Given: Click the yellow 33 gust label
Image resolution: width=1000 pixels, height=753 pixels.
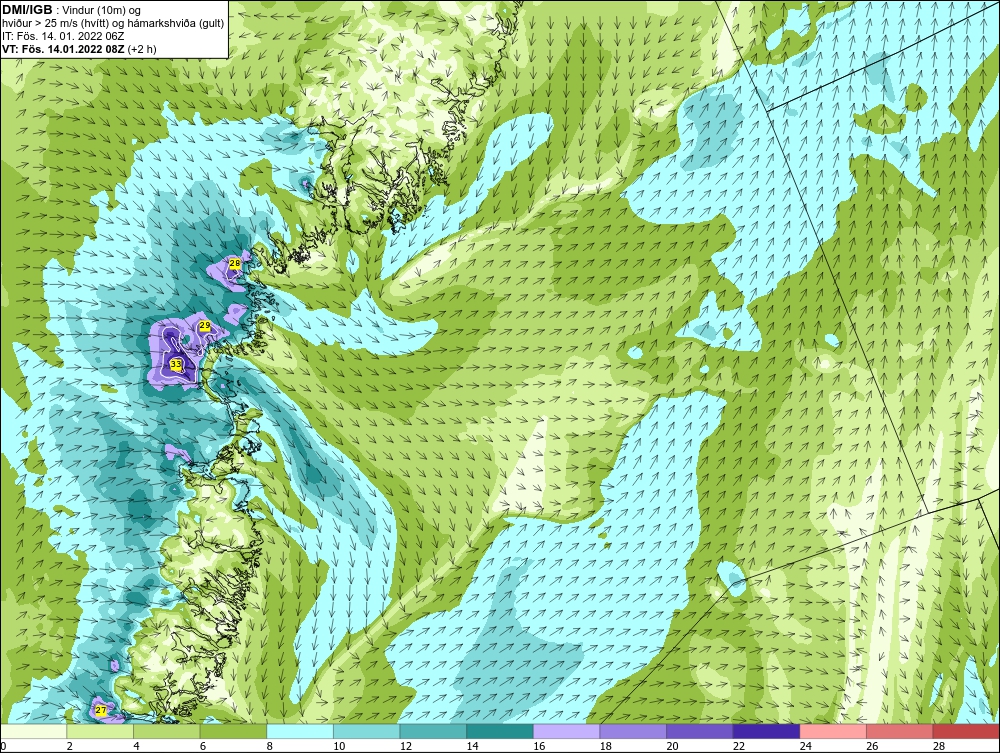Looking at the screenshot, I should [176, 364].
